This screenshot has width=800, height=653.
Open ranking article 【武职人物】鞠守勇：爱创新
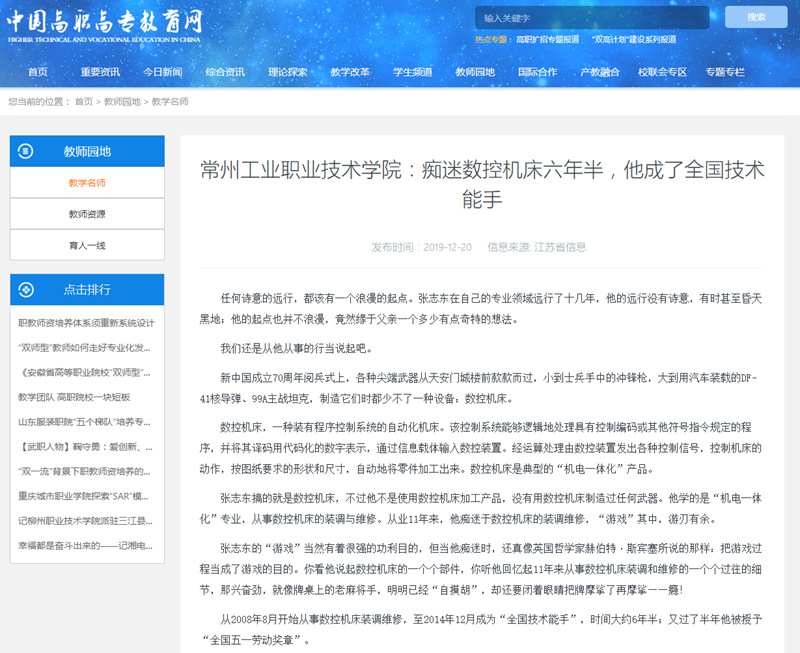85,447
